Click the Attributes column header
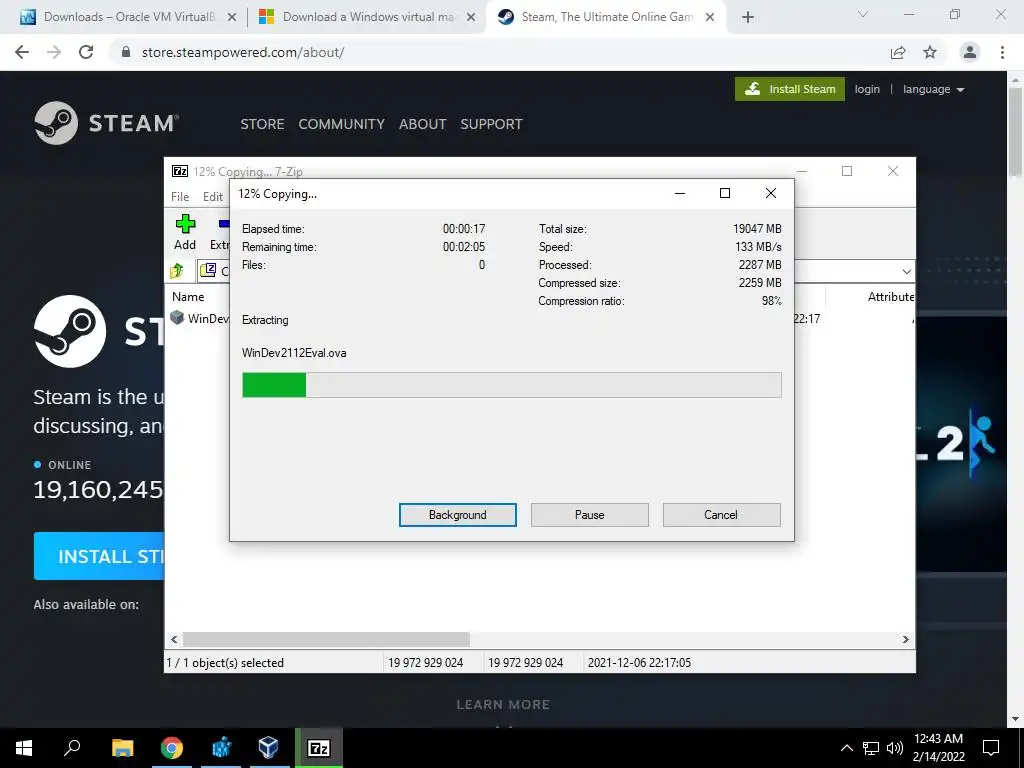Viewport: 1024px width, 768px height. coord(890,296)
